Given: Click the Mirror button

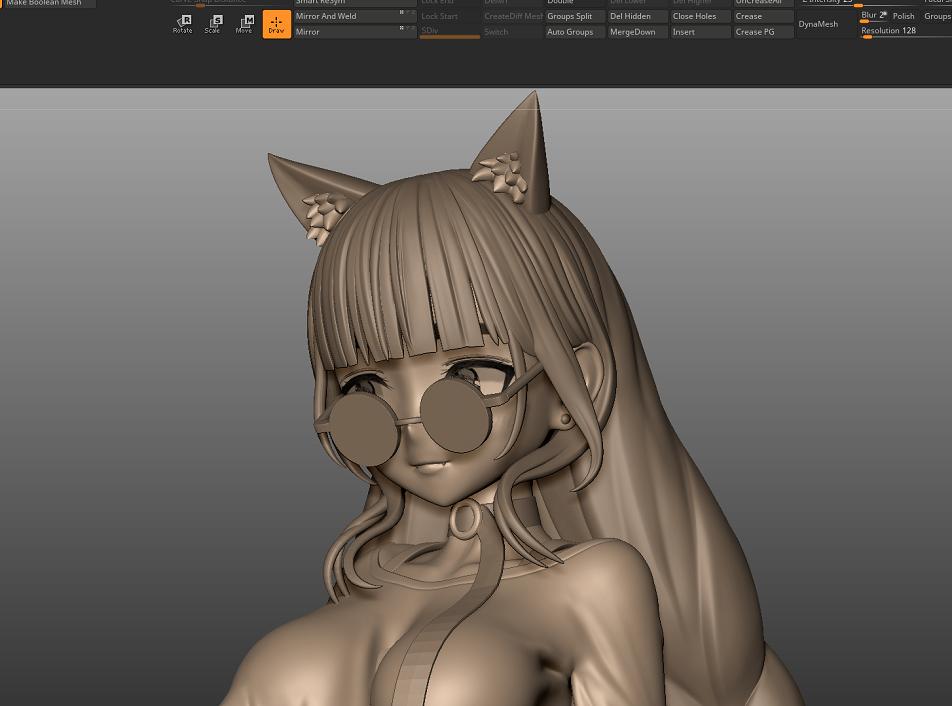Looking at the screenshot, I should click(355, 32).
